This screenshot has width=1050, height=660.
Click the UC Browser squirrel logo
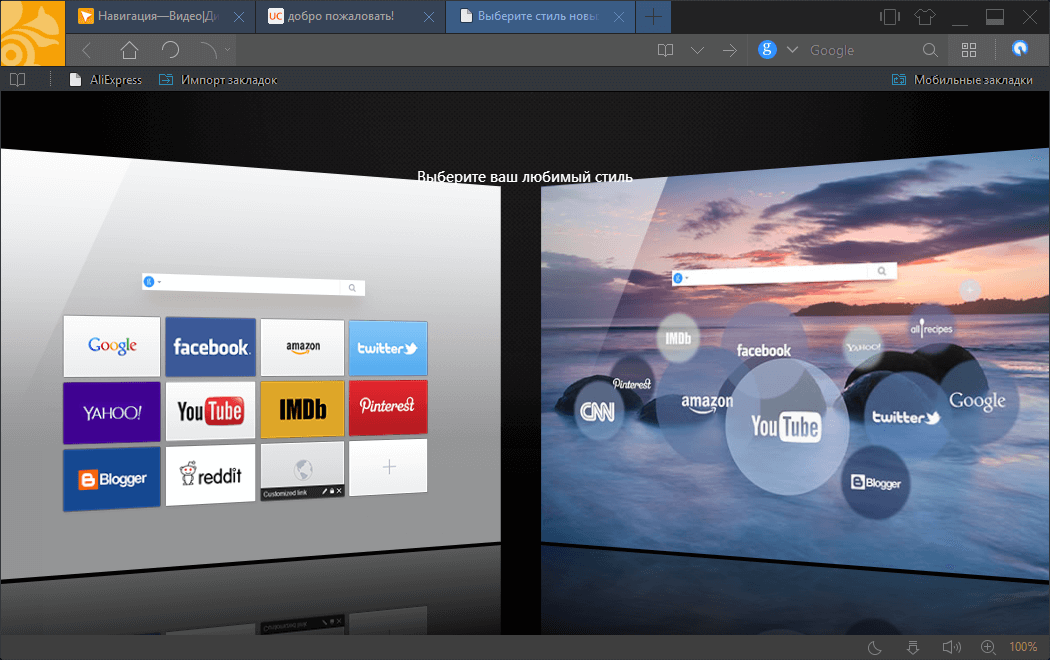click(32, 33)
